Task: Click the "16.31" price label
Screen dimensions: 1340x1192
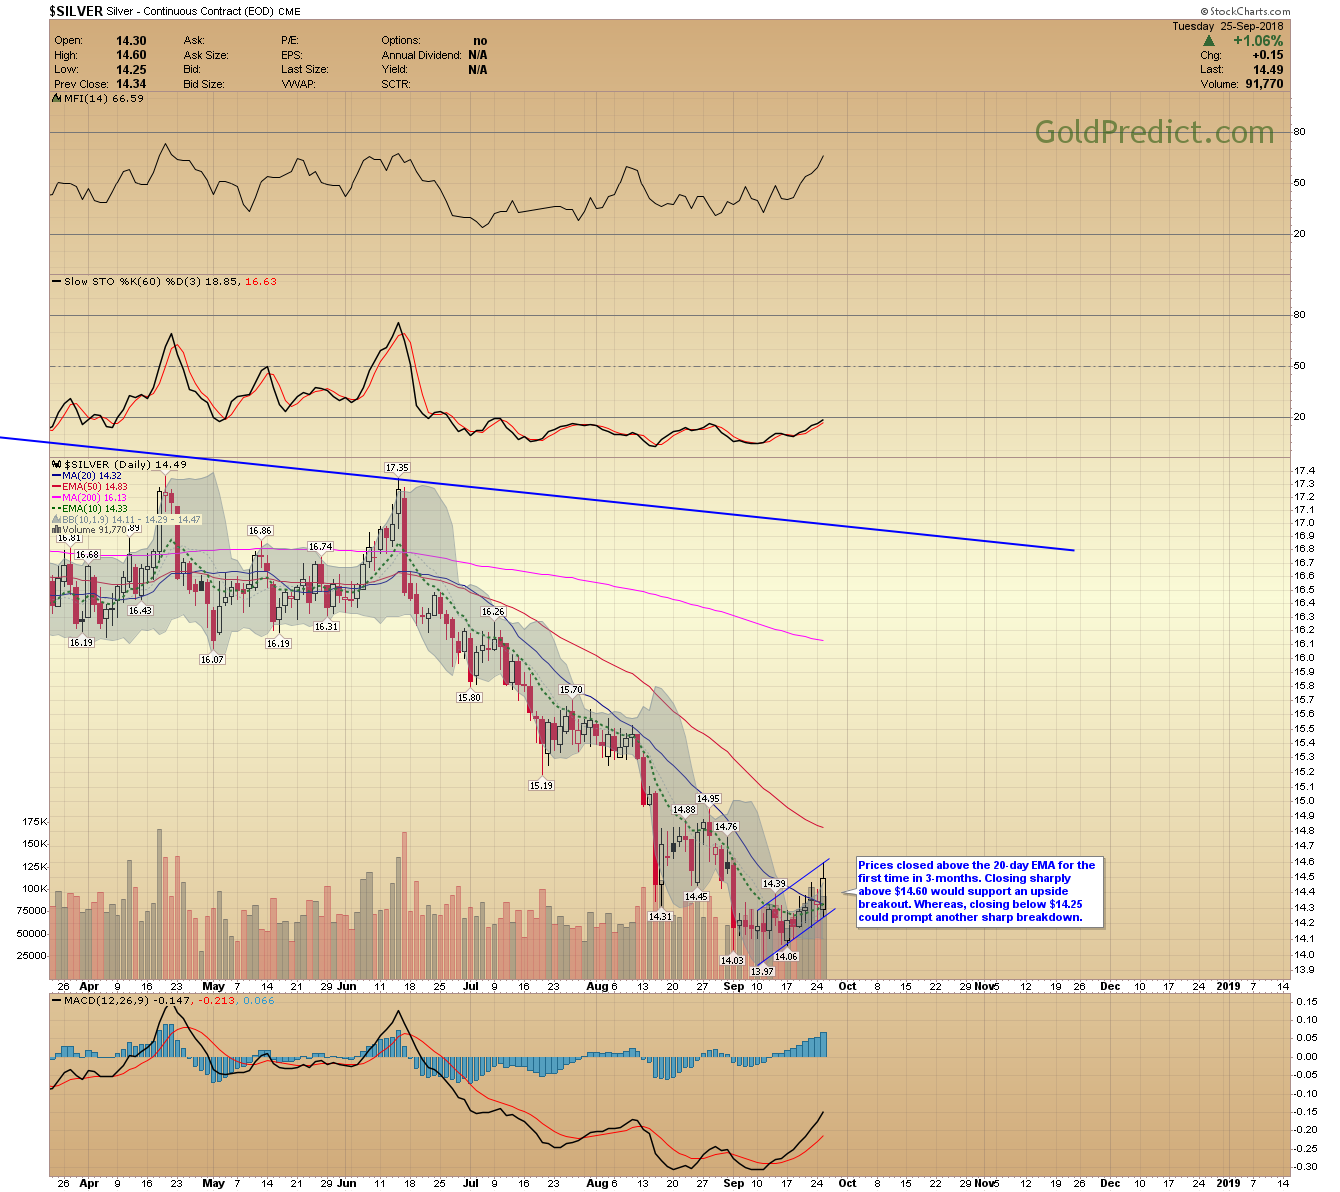Action: 326,627
